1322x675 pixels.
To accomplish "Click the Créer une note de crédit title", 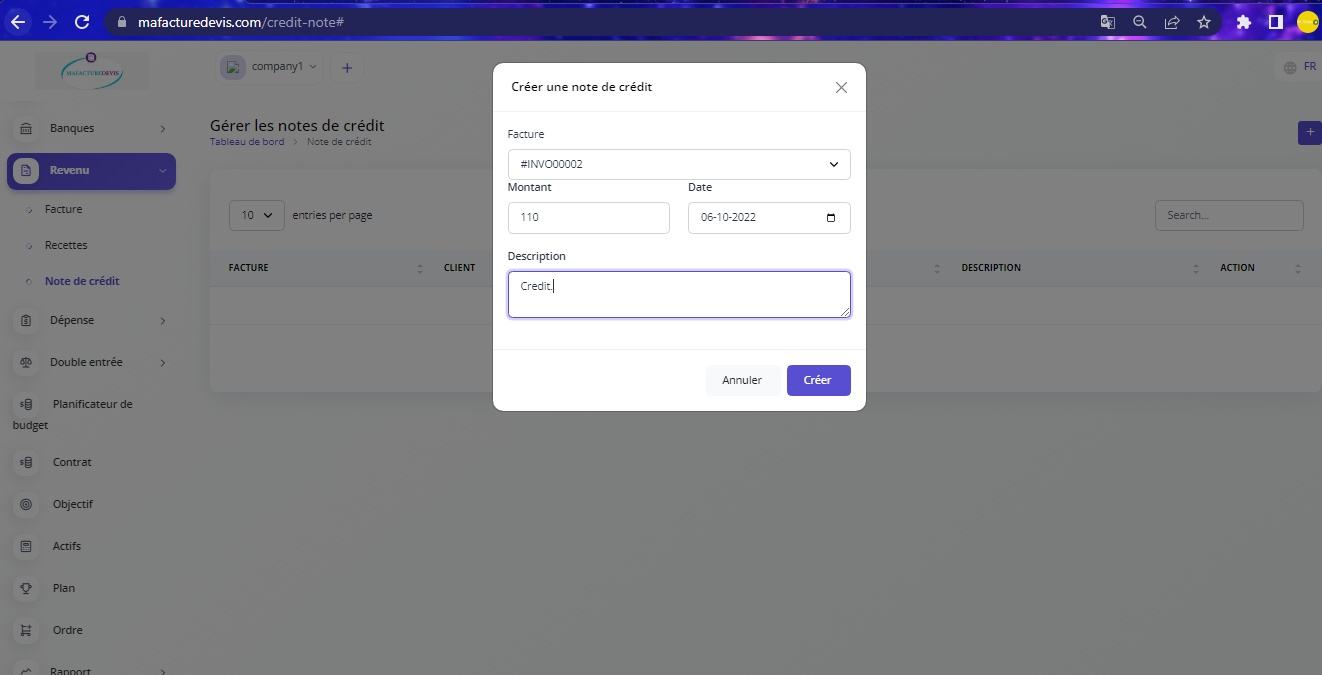I will coord(581,87).
